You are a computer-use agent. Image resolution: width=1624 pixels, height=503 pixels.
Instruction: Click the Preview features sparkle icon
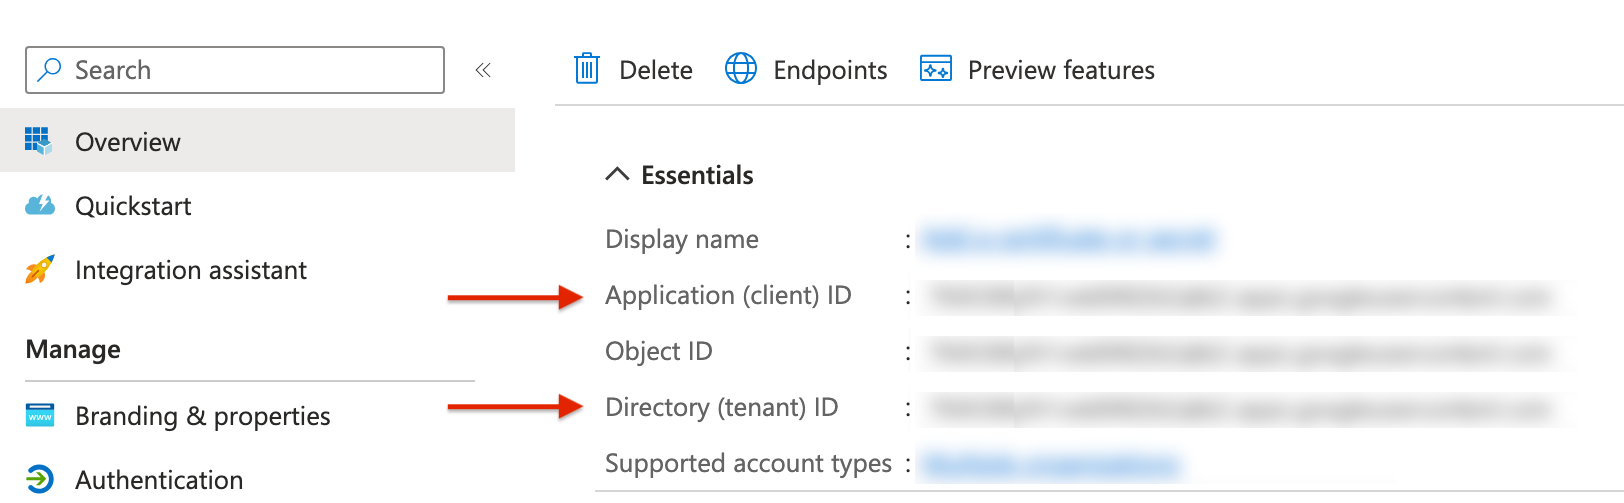(x=936, y=69)
